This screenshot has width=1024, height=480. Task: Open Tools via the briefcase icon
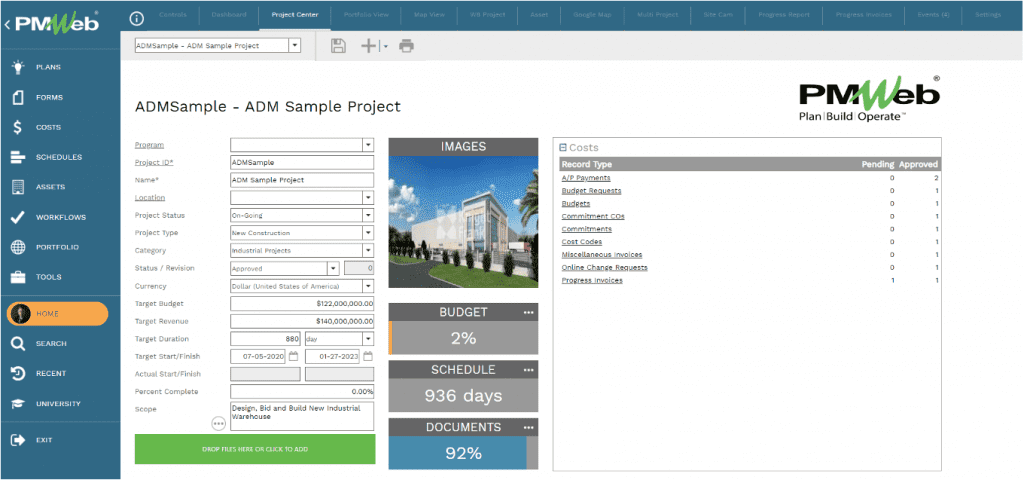tap(18, 277)
